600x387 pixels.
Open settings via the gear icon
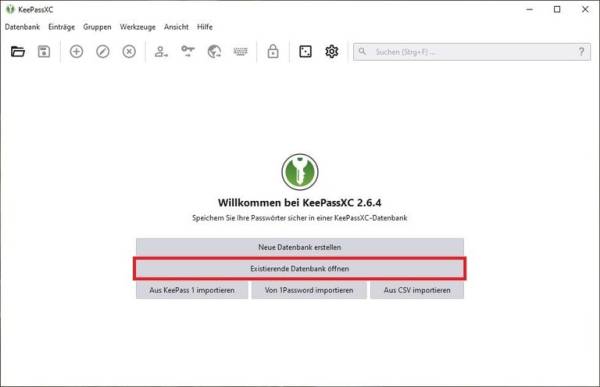click(331, 51)
